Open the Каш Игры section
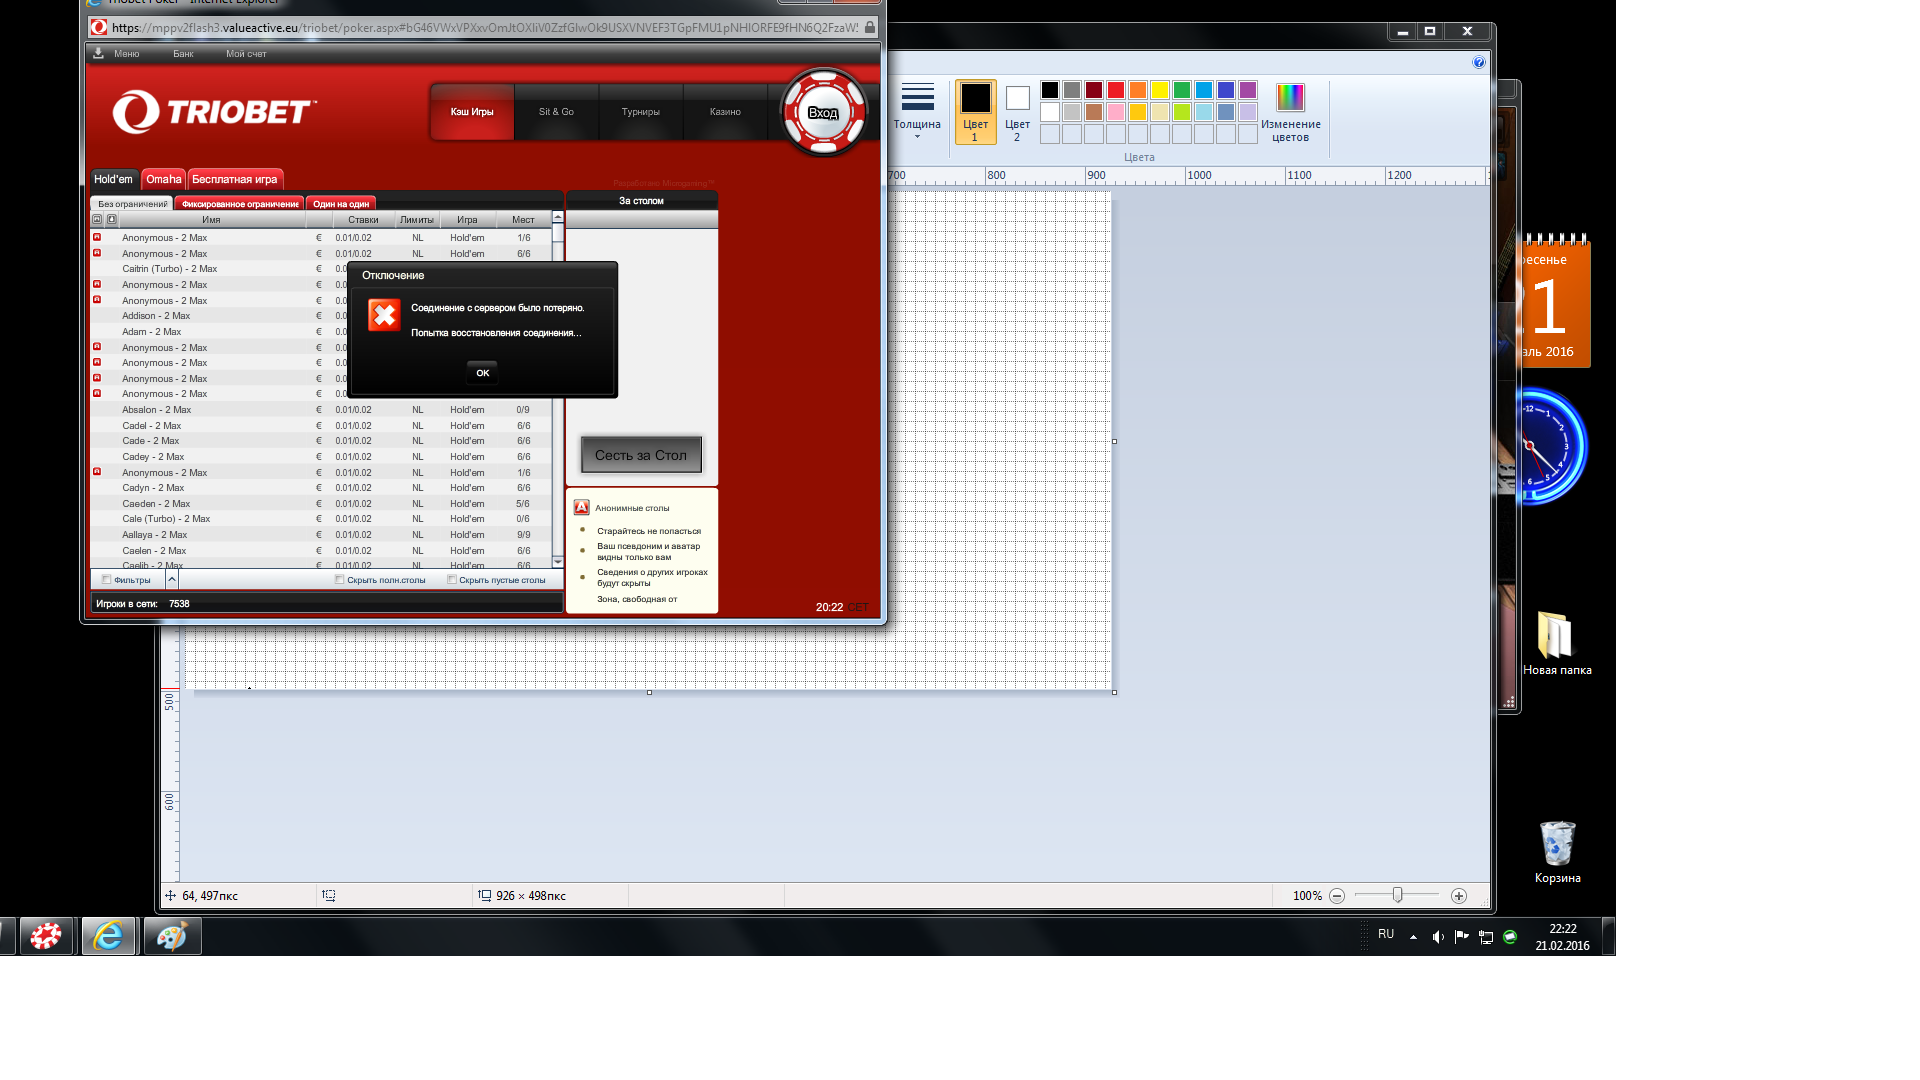 (x=472, y=112)
